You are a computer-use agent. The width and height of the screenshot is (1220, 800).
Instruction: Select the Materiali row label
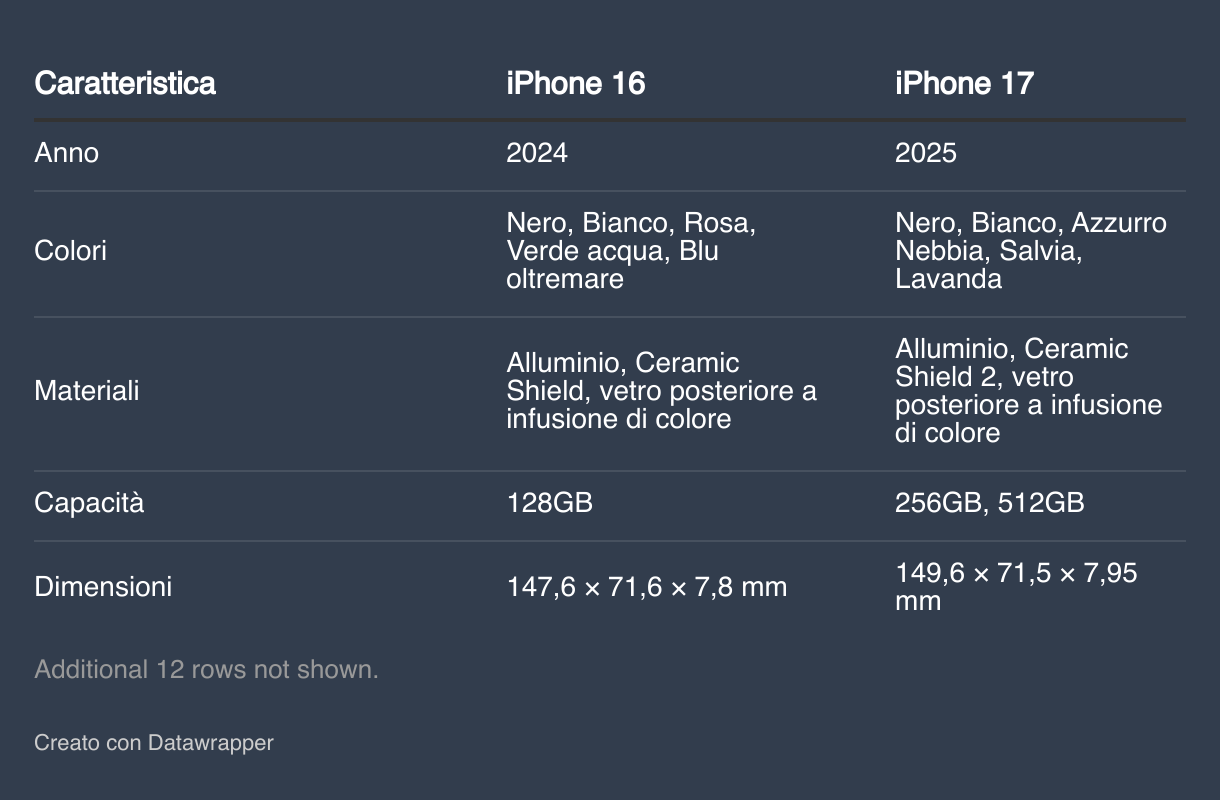point(87,391)
